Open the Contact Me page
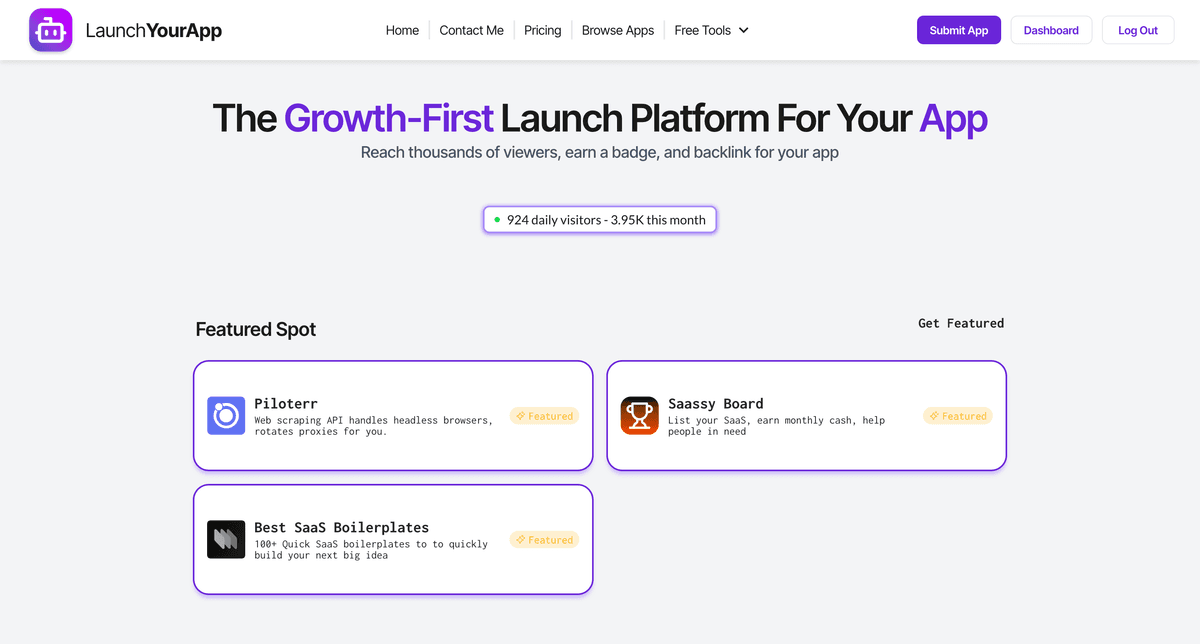The width and height of the screenshot is (1200, 644). pos(471,30)
